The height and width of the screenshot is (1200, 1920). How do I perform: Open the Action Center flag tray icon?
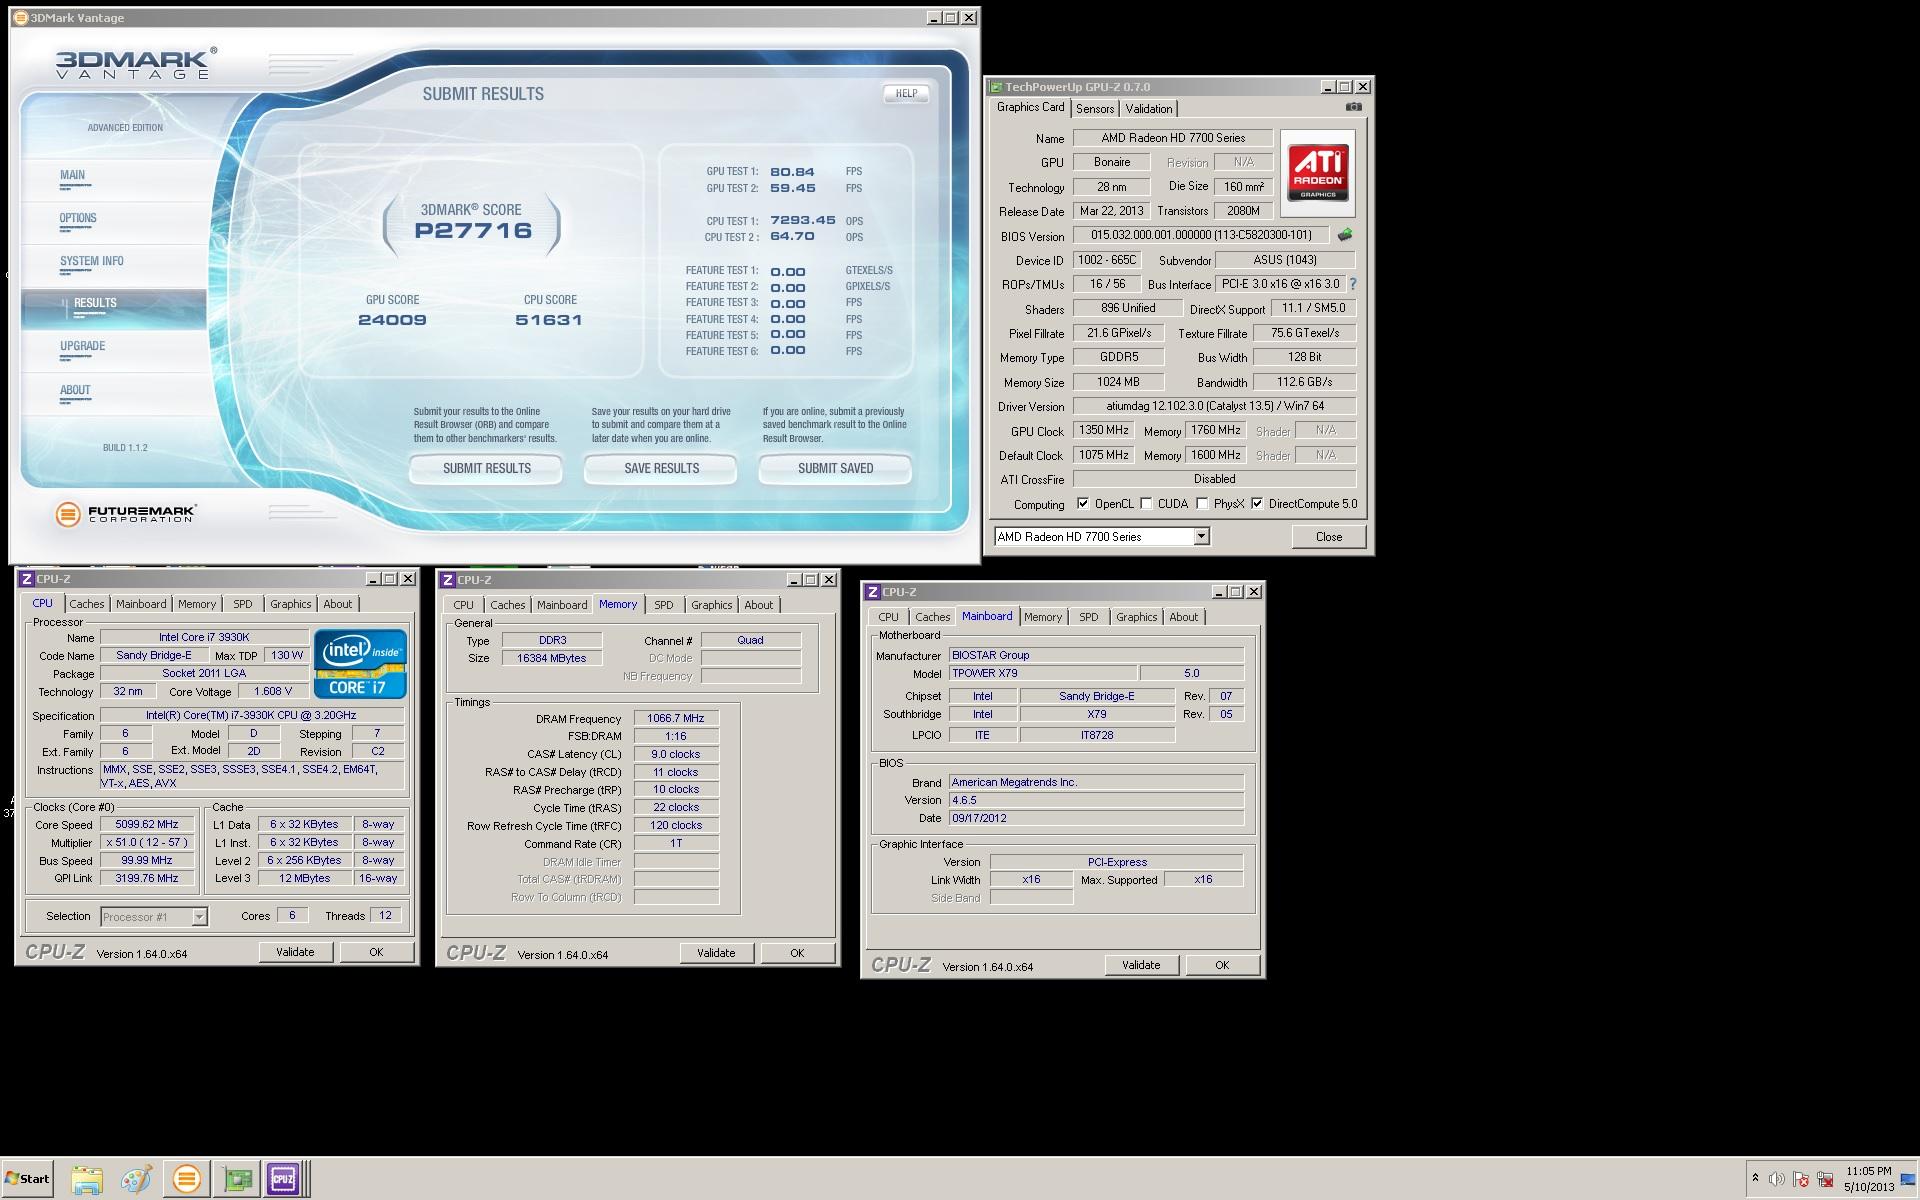click(x=1801, y=1179)
